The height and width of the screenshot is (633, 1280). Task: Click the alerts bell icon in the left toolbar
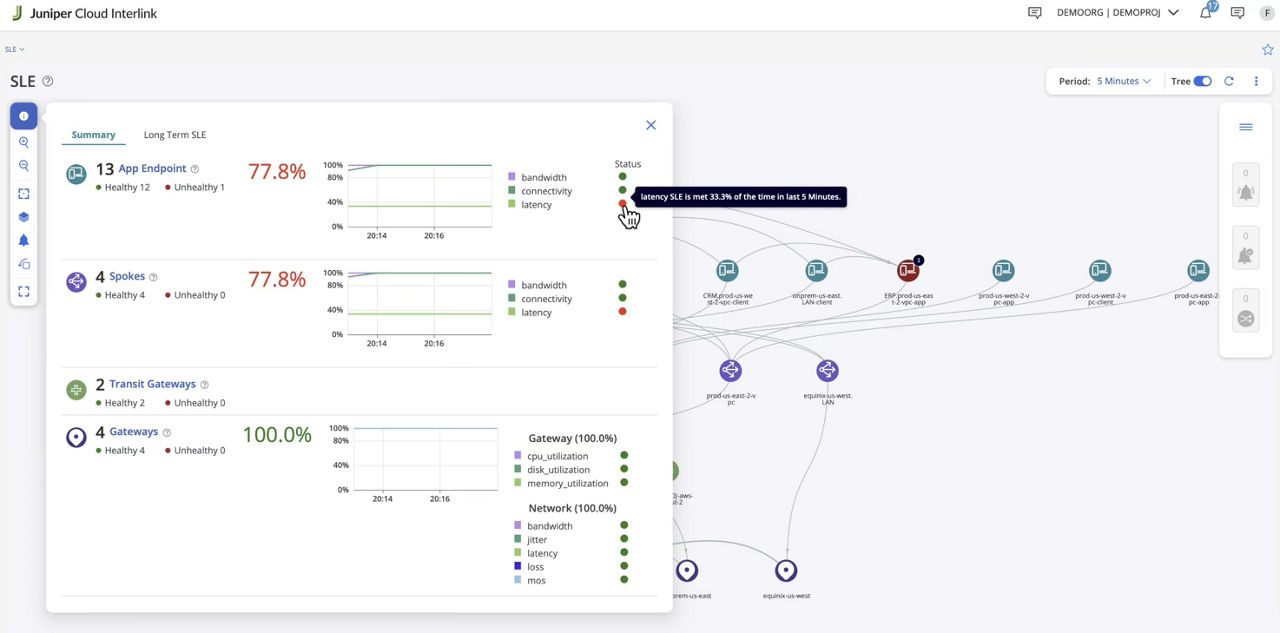pyautogui.click(x=23, y=239)
